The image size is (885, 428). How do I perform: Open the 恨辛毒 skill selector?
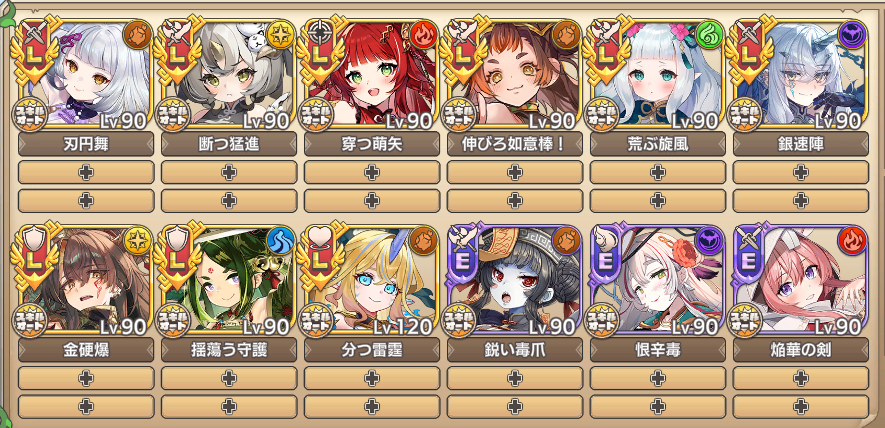pyautogui.click(x=658, y=350)
